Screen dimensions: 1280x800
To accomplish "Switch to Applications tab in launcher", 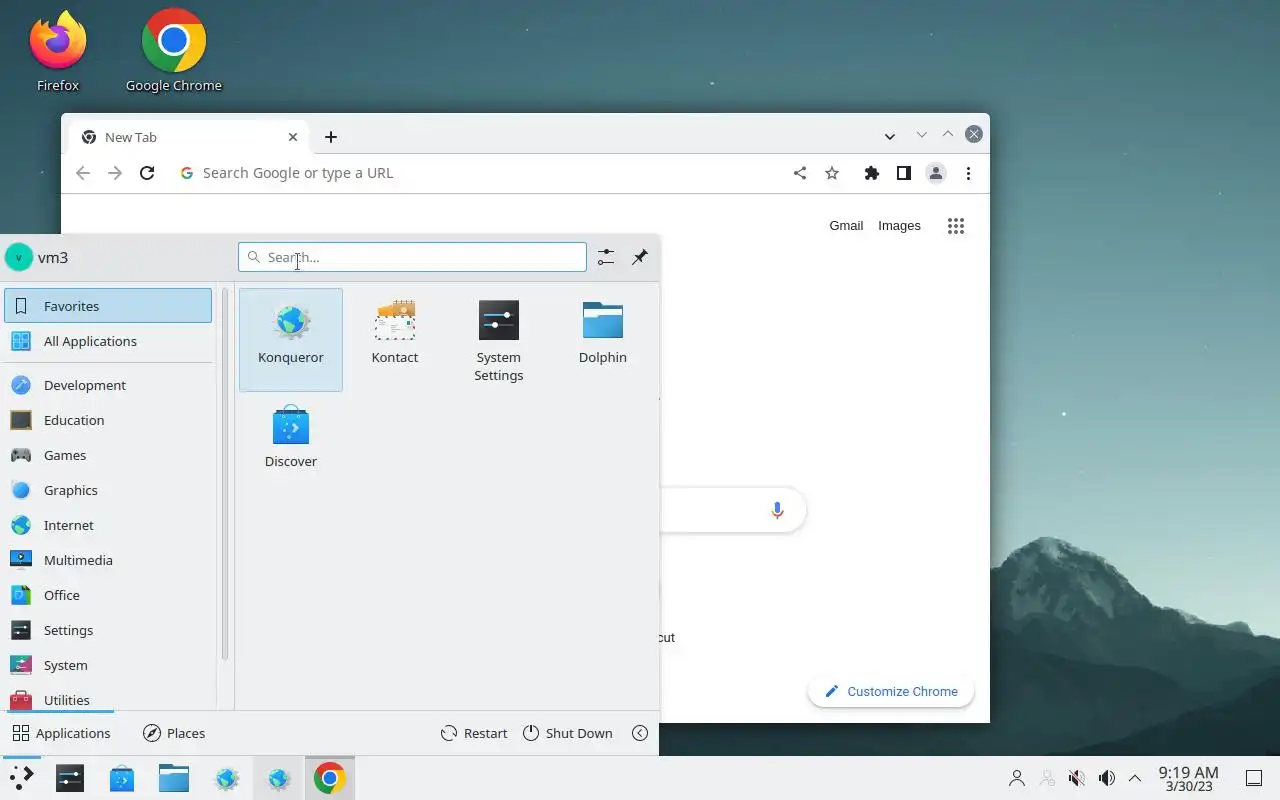I will tap(61, 733).
